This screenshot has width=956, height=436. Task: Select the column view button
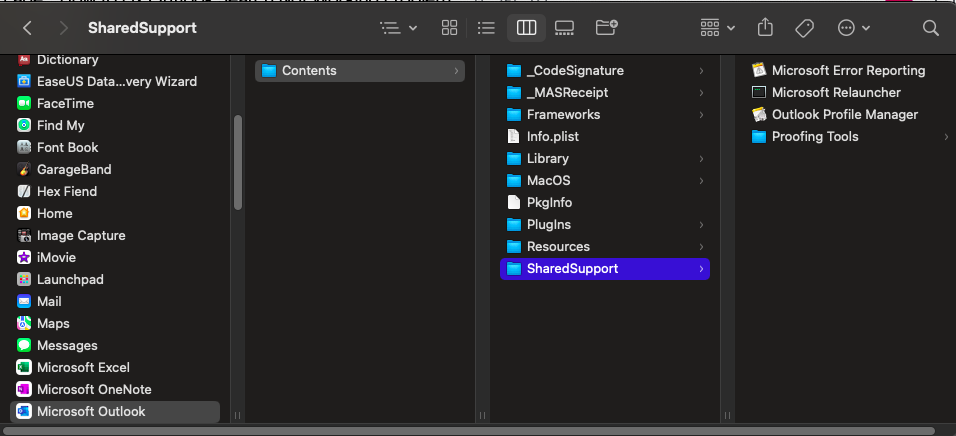pyautogui.click(x=526, y=28)
